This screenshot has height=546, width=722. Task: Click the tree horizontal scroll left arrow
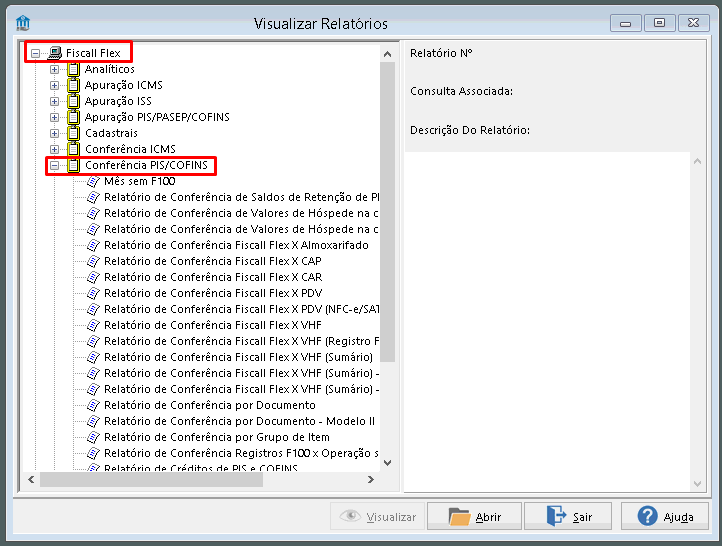click(x=31, y=480)
